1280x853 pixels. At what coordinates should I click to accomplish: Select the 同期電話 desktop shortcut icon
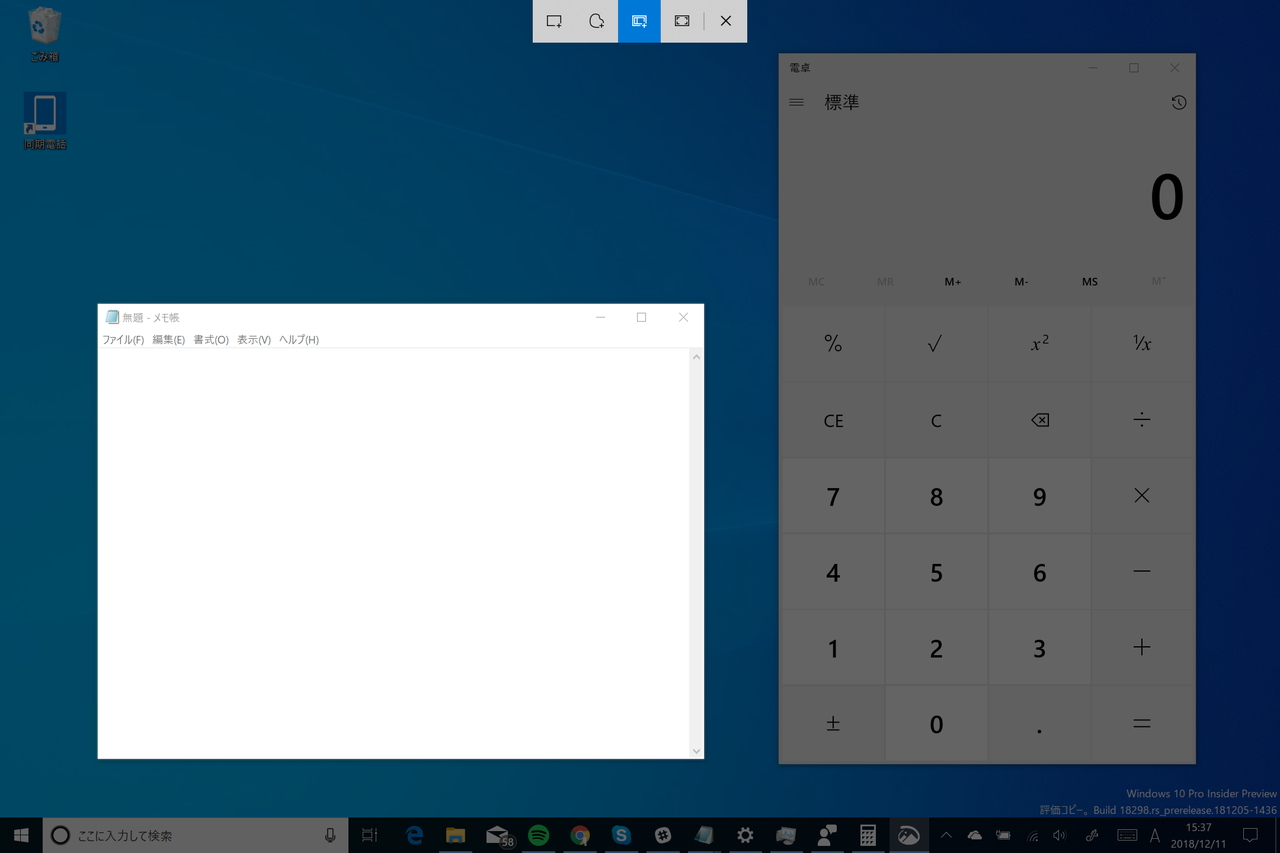point(45,121)
